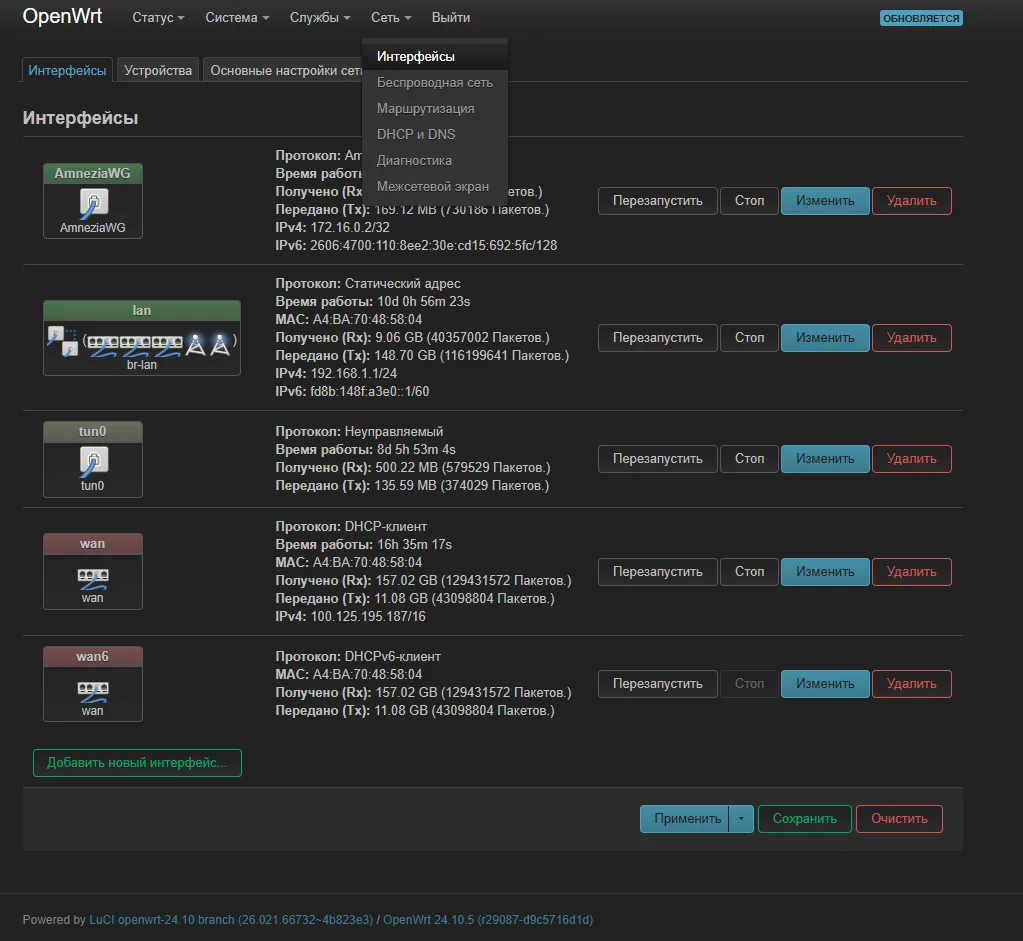The height and width of the screenshot is (941, 1023).
Task: Select Диагностика from the menu
Action: (435, 161)
